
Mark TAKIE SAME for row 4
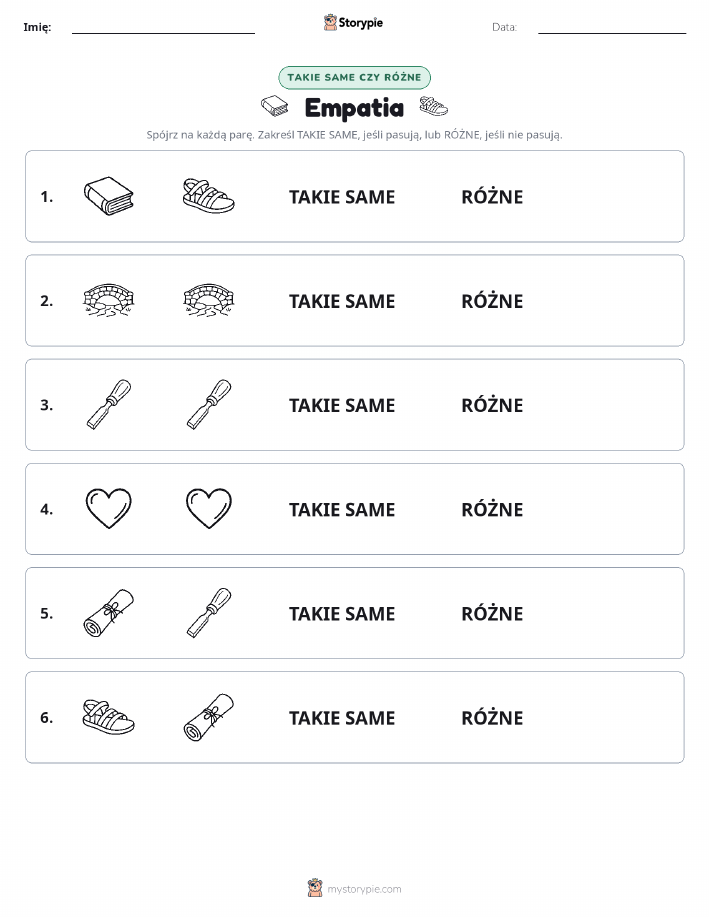tap(342, 509)
